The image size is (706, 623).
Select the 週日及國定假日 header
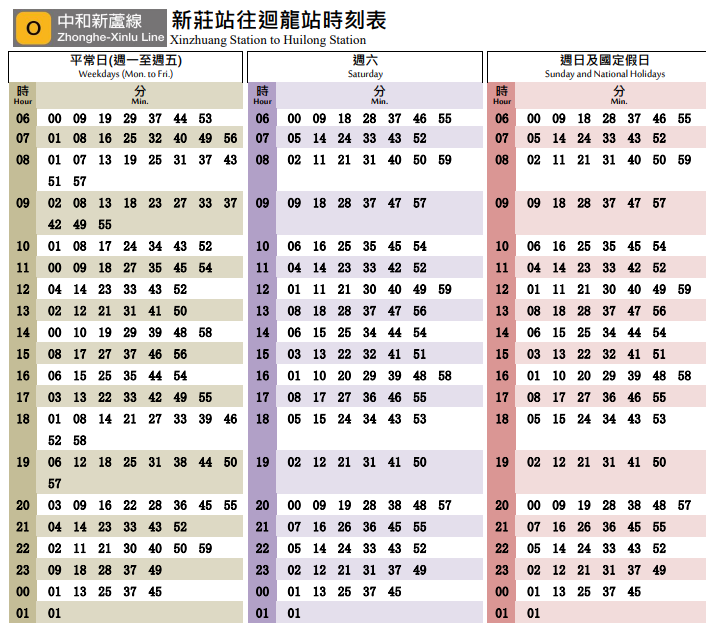[605, 60]
